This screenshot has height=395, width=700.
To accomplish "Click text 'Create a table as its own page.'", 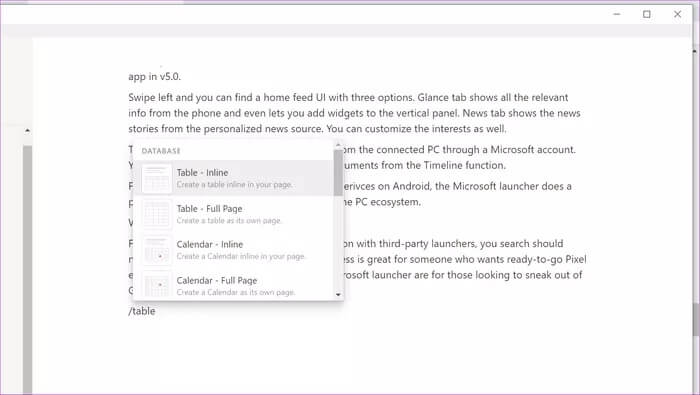I will (x=229, y=220).
